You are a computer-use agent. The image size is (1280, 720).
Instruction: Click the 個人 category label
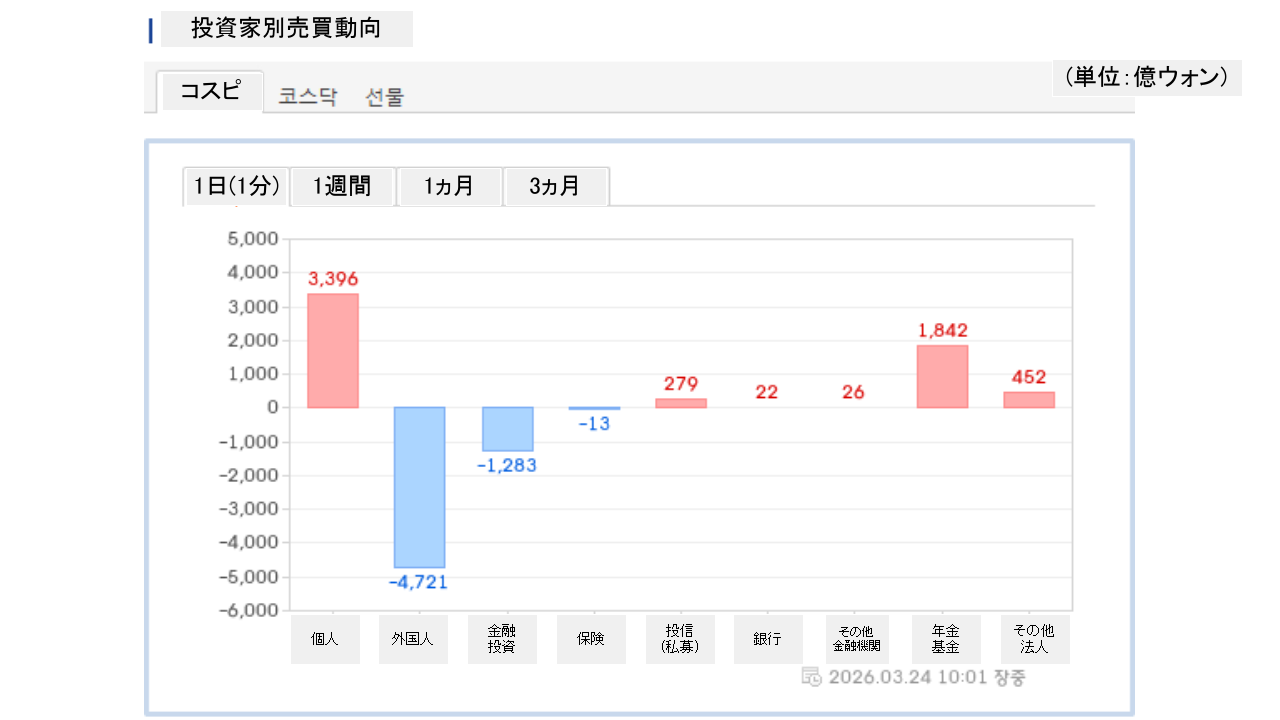tap(325, 639)
